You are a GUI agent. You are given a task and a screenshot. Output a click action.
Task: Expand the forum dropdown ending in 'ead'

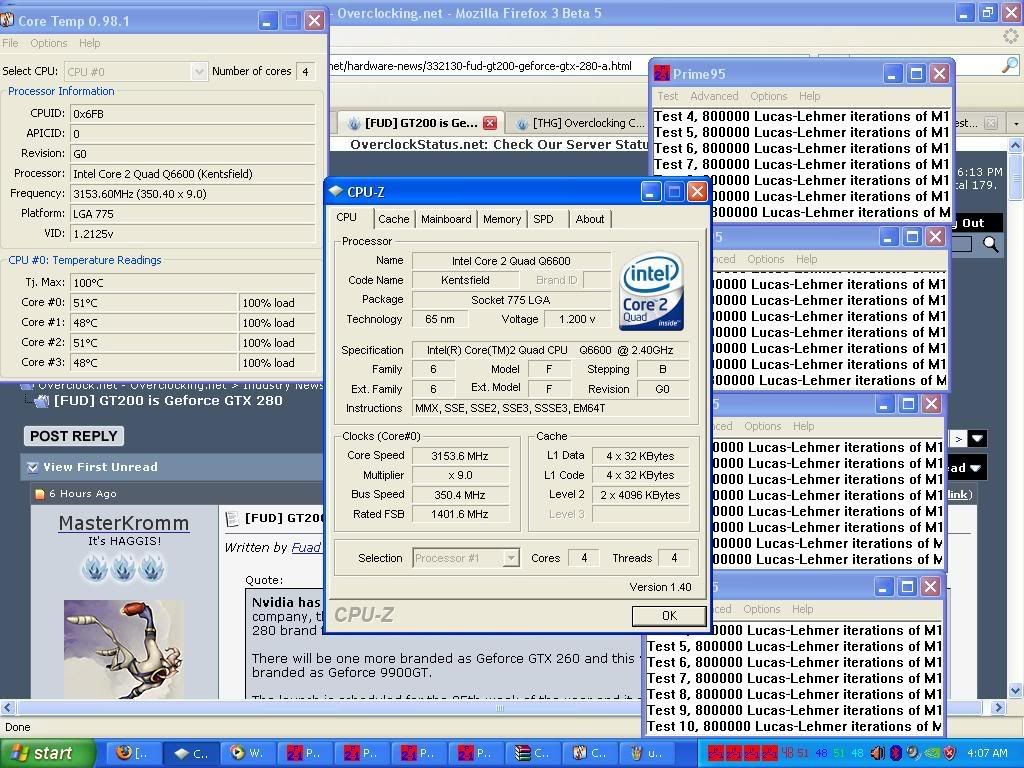tap(966, 468)
